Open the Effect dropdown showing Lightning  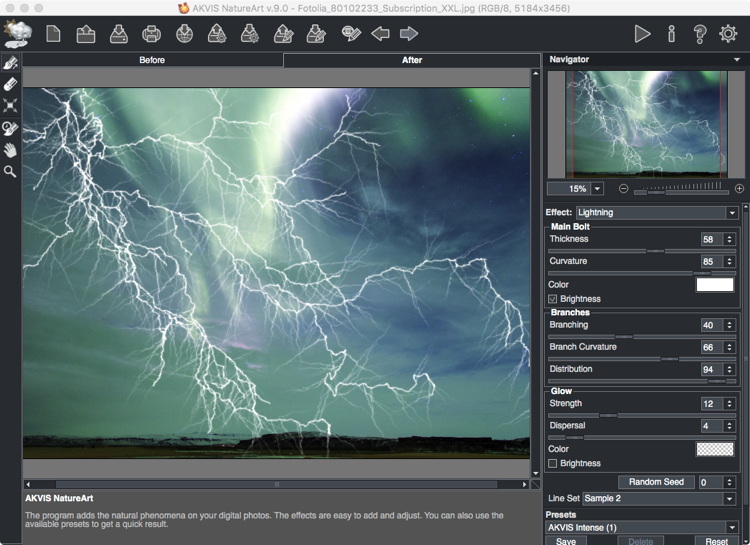[x=656, y=212]
